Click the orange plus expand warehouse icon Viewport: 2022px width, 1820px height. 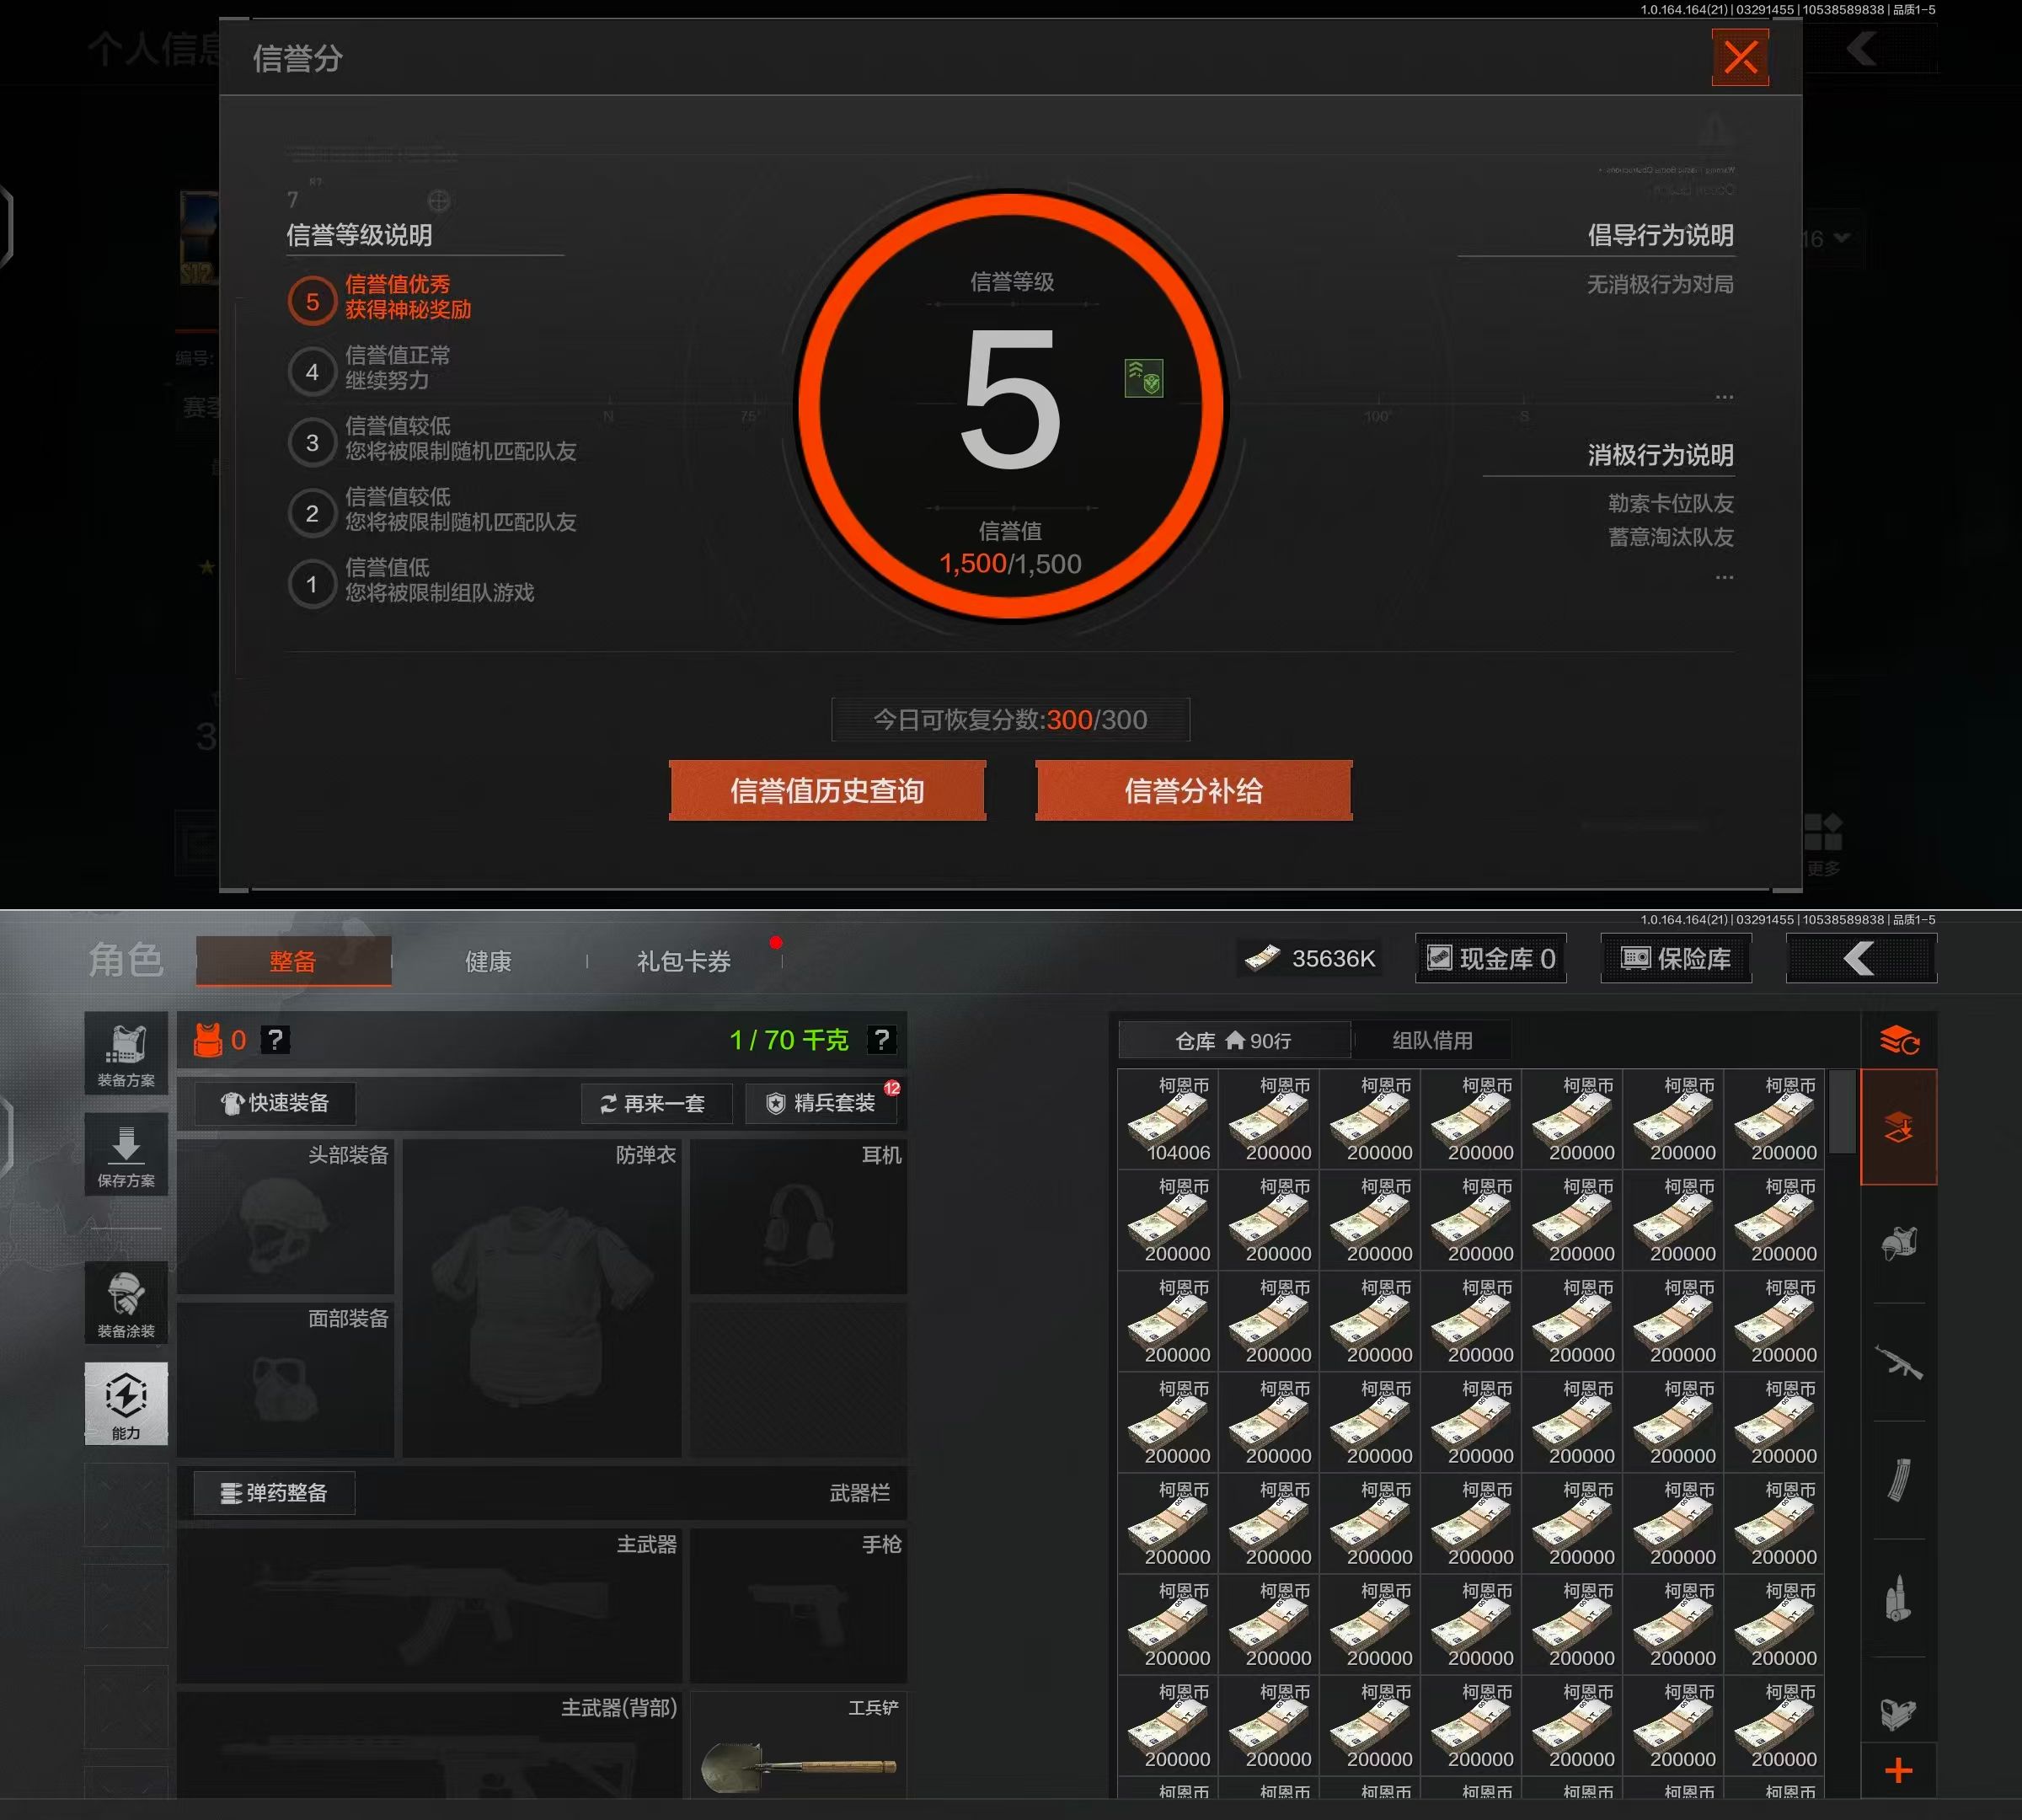click(1898, 1771)
